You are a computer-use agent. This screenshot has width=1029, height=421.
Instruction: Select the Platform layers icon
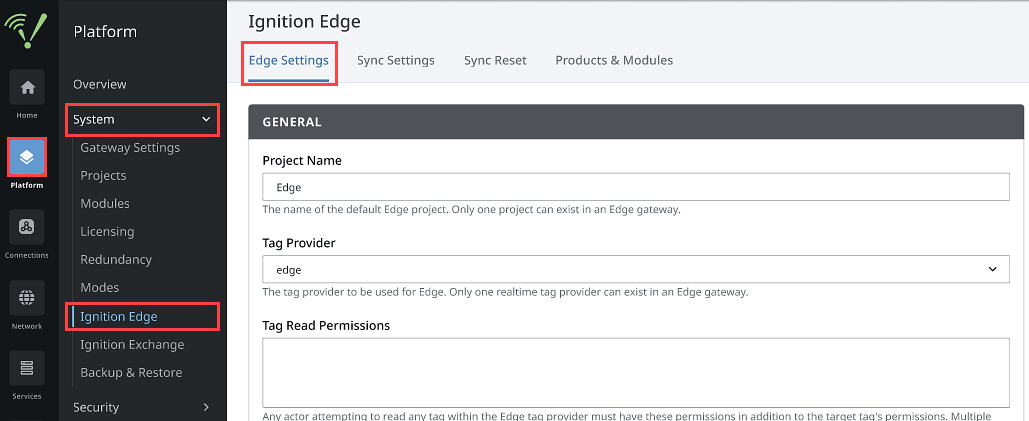(x=27, y=157)
